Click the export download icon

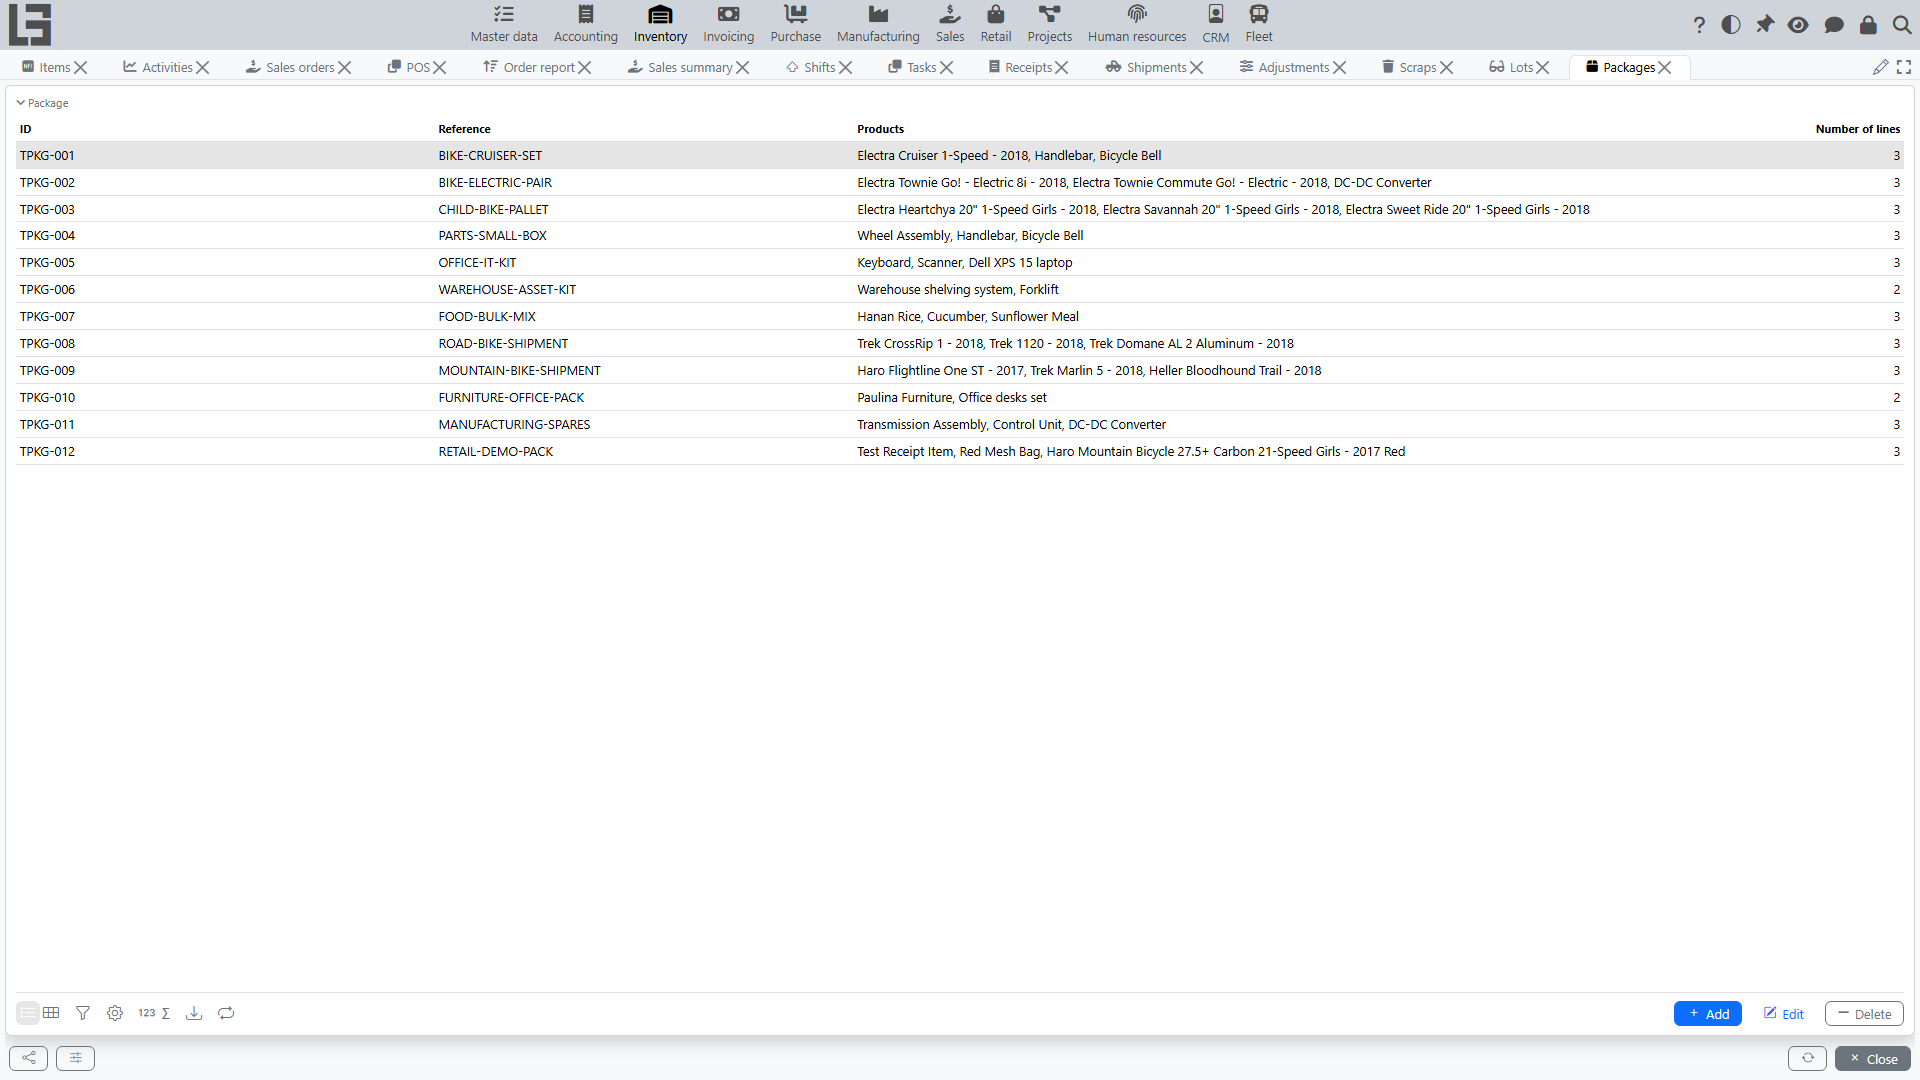pyautogui.click(x=194, y=1013)
